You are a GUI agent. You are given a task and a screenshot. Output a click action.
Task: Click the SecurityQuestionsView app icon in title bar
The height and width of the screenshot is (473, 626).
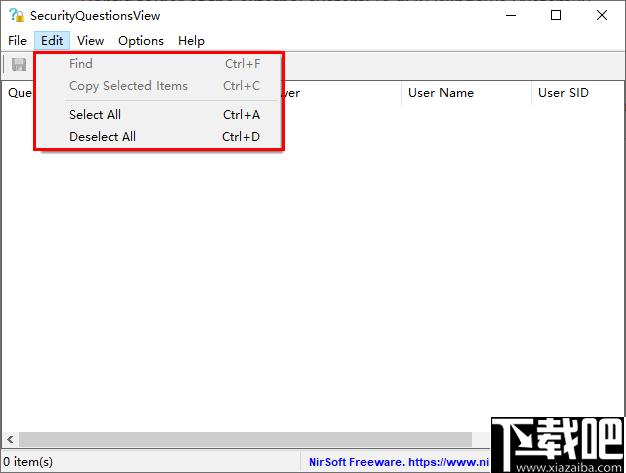click(16, 15)
